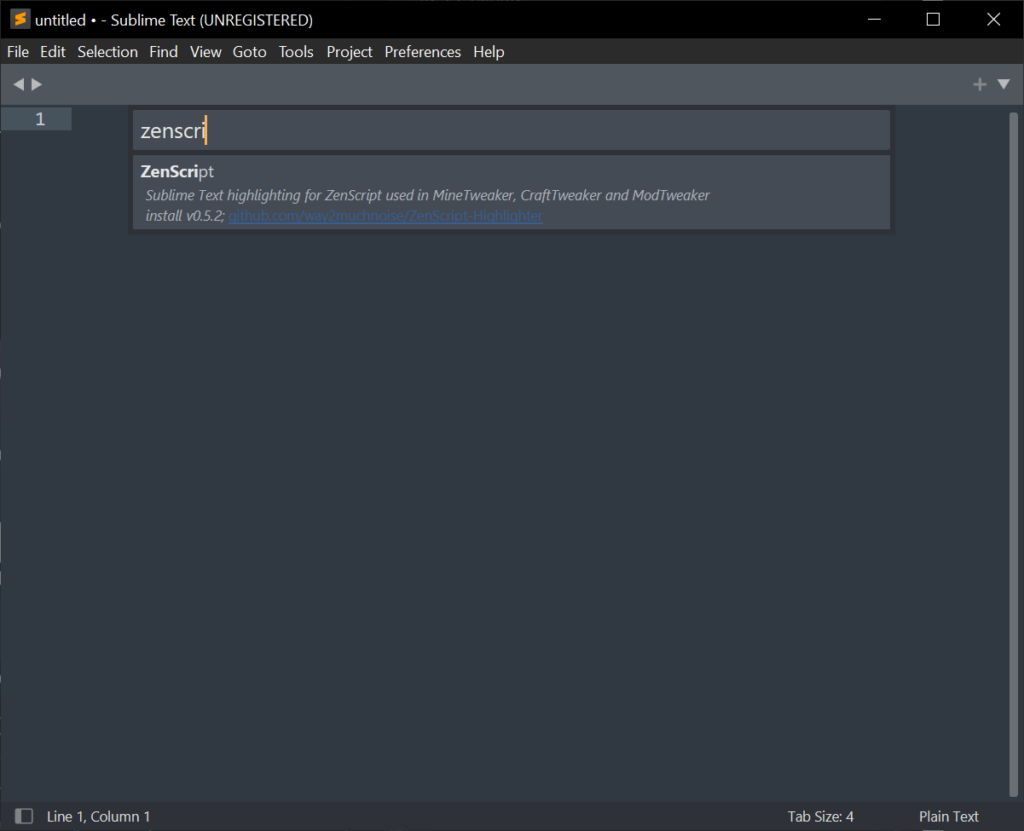The image size is (1024, 831).
Task: Open the Selection menu
Action: click(x=108, y=52)
